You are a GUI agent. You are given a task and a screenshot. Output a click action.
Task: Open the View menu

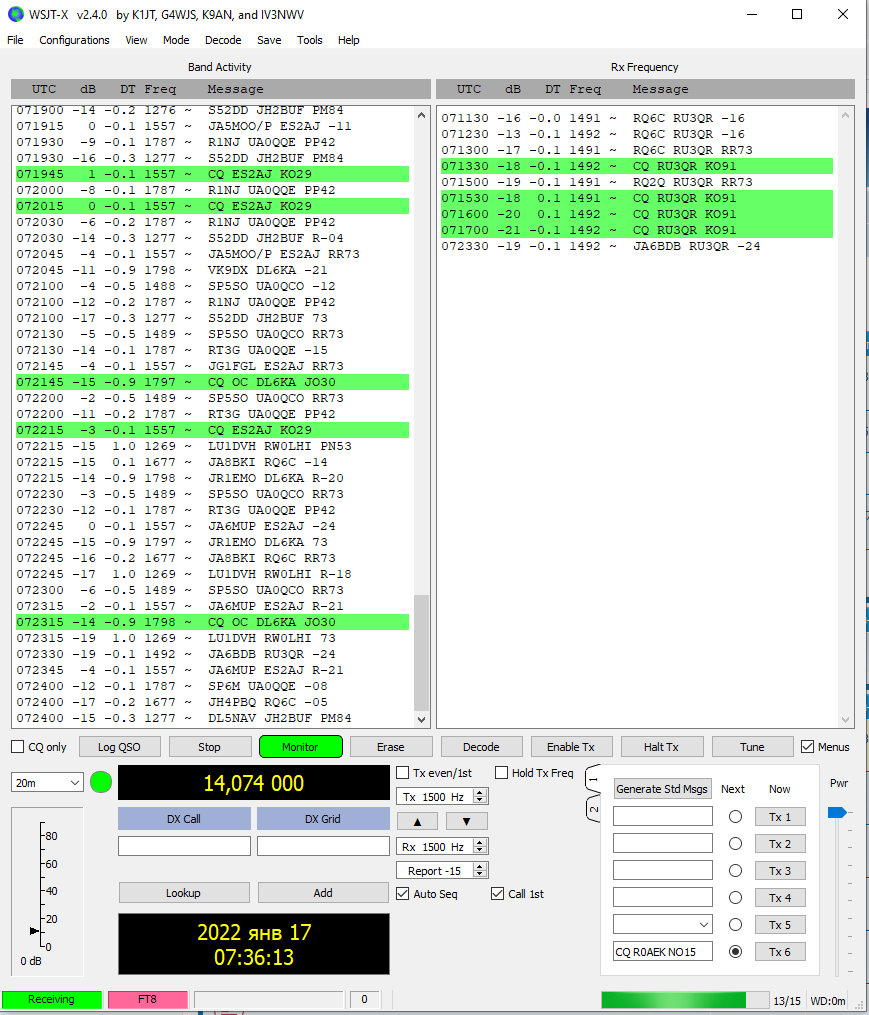(136, 40)
